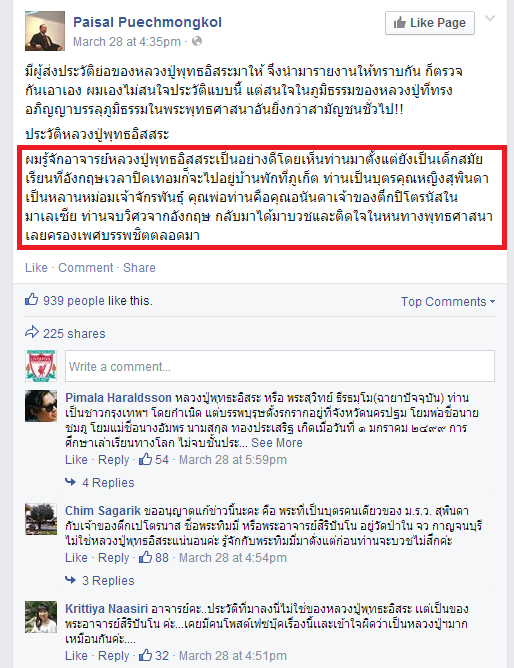Click the Like Page button
This screenshot has height=668, width=514.
coord(430,23)
